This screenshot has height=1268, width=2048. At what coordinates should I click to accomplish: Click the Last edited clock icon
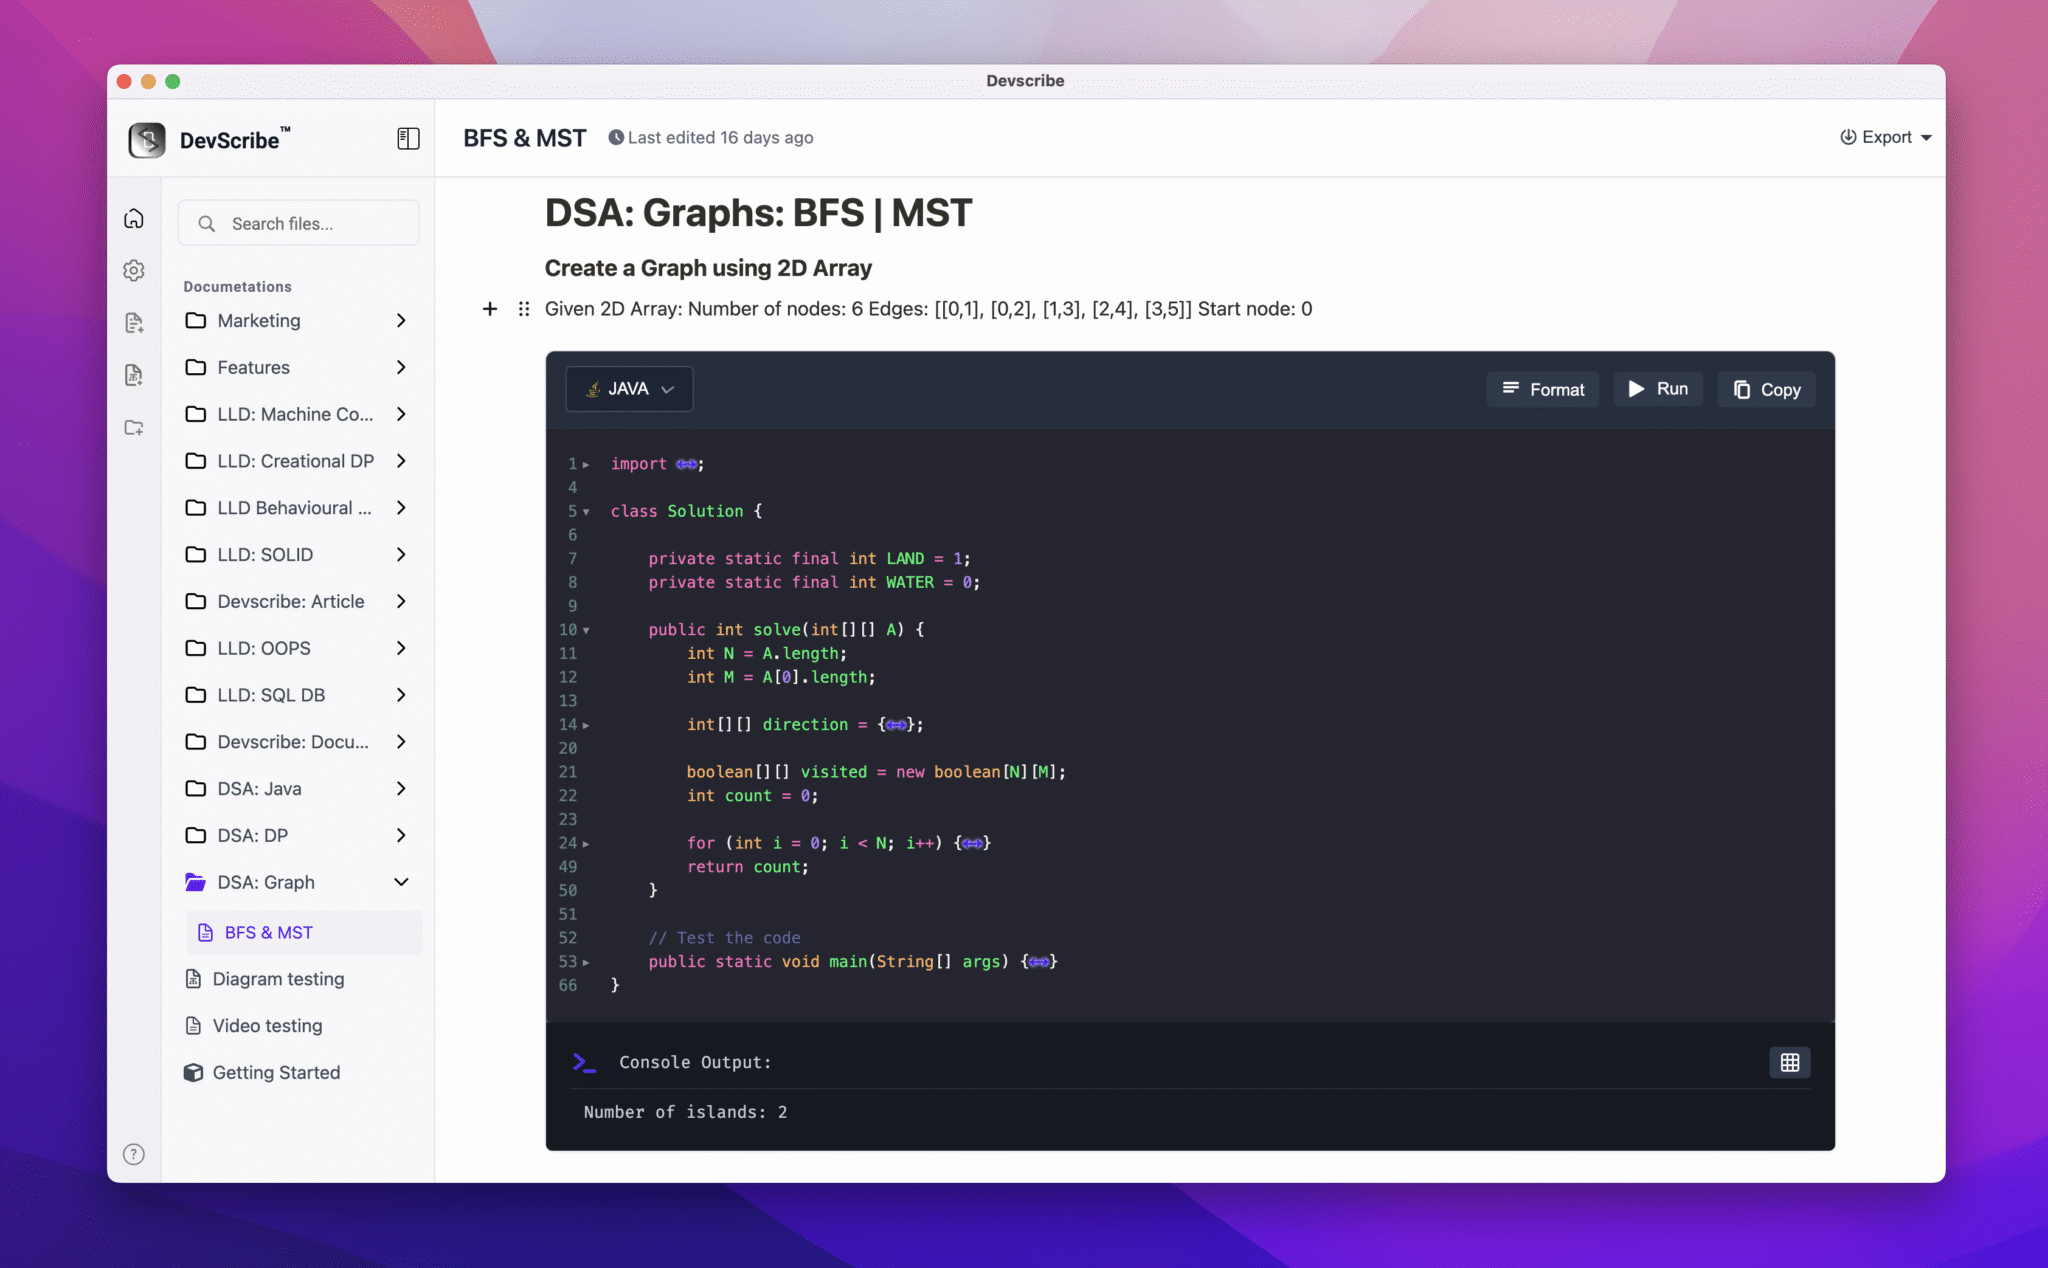click(x=616, y=138)
